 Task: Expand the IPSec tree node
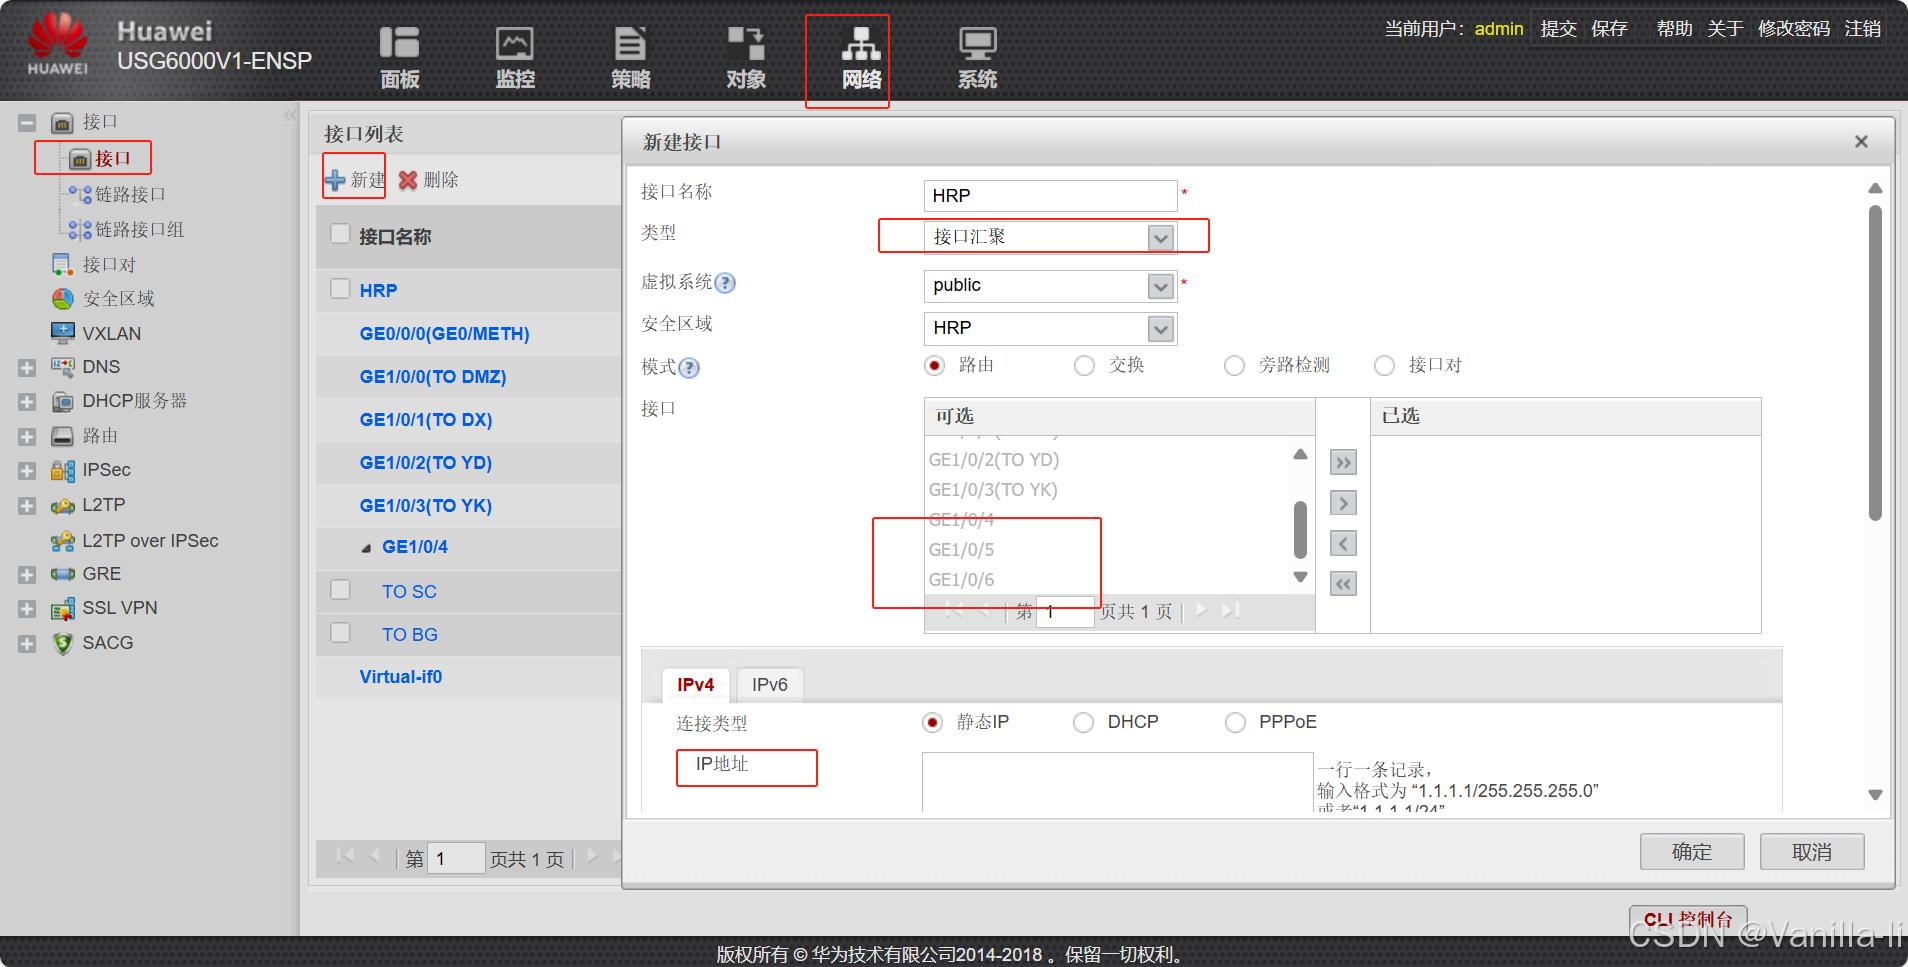pyautogui.click(x=27, y=471)
